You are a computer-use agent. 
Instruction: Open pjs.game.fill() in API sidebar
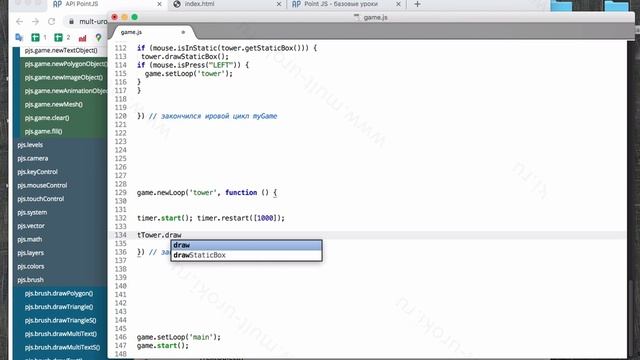click(x=43, y=131)
